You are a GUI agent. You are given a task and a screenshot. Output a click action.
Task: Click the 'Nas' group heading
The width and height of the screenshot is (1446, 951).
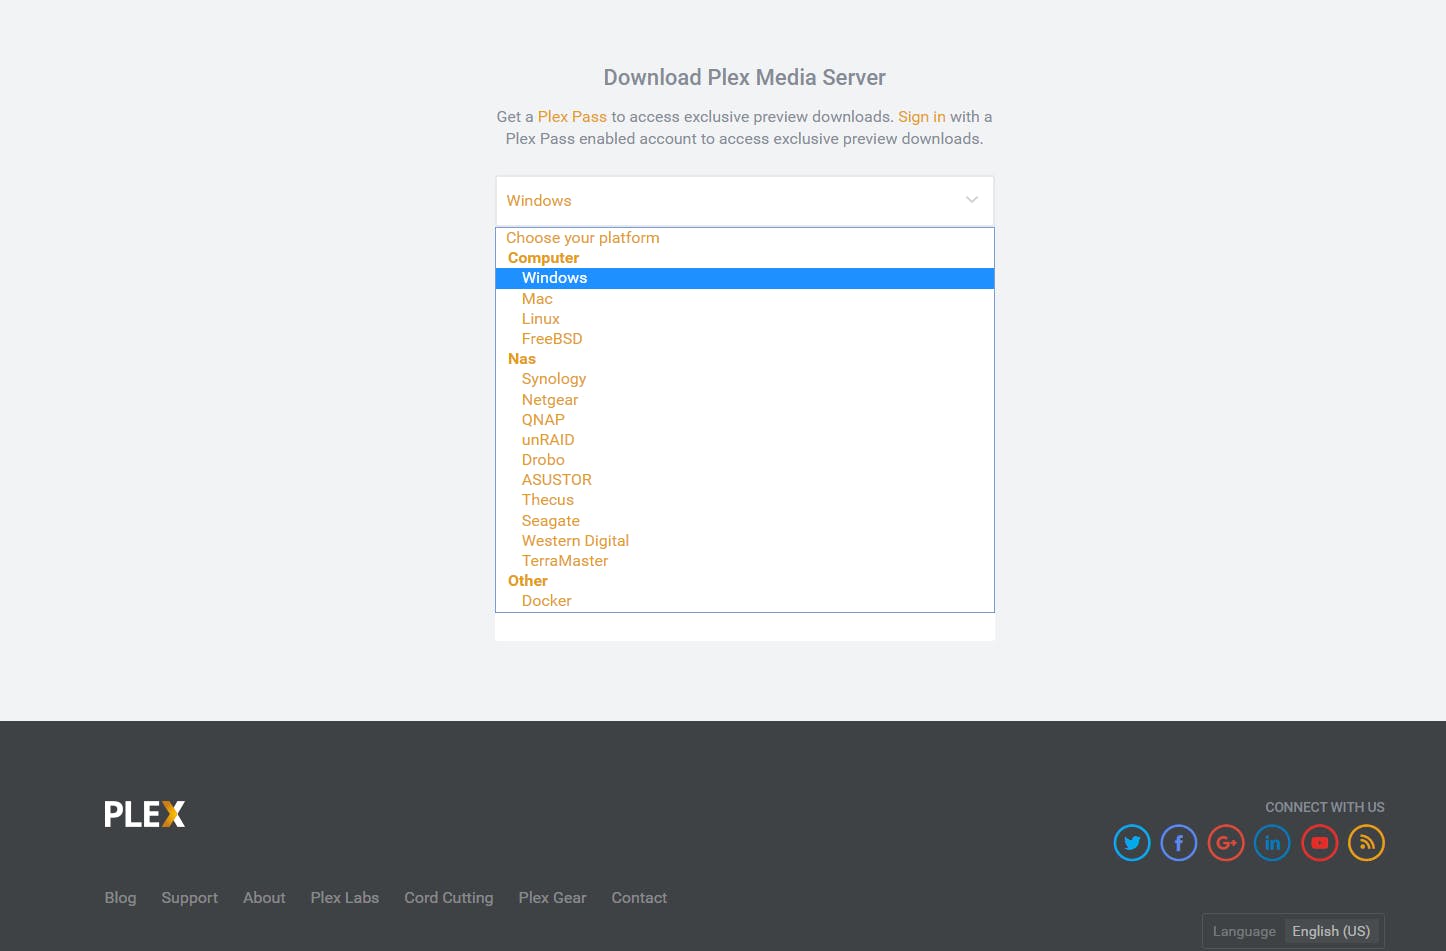(522, 359)
